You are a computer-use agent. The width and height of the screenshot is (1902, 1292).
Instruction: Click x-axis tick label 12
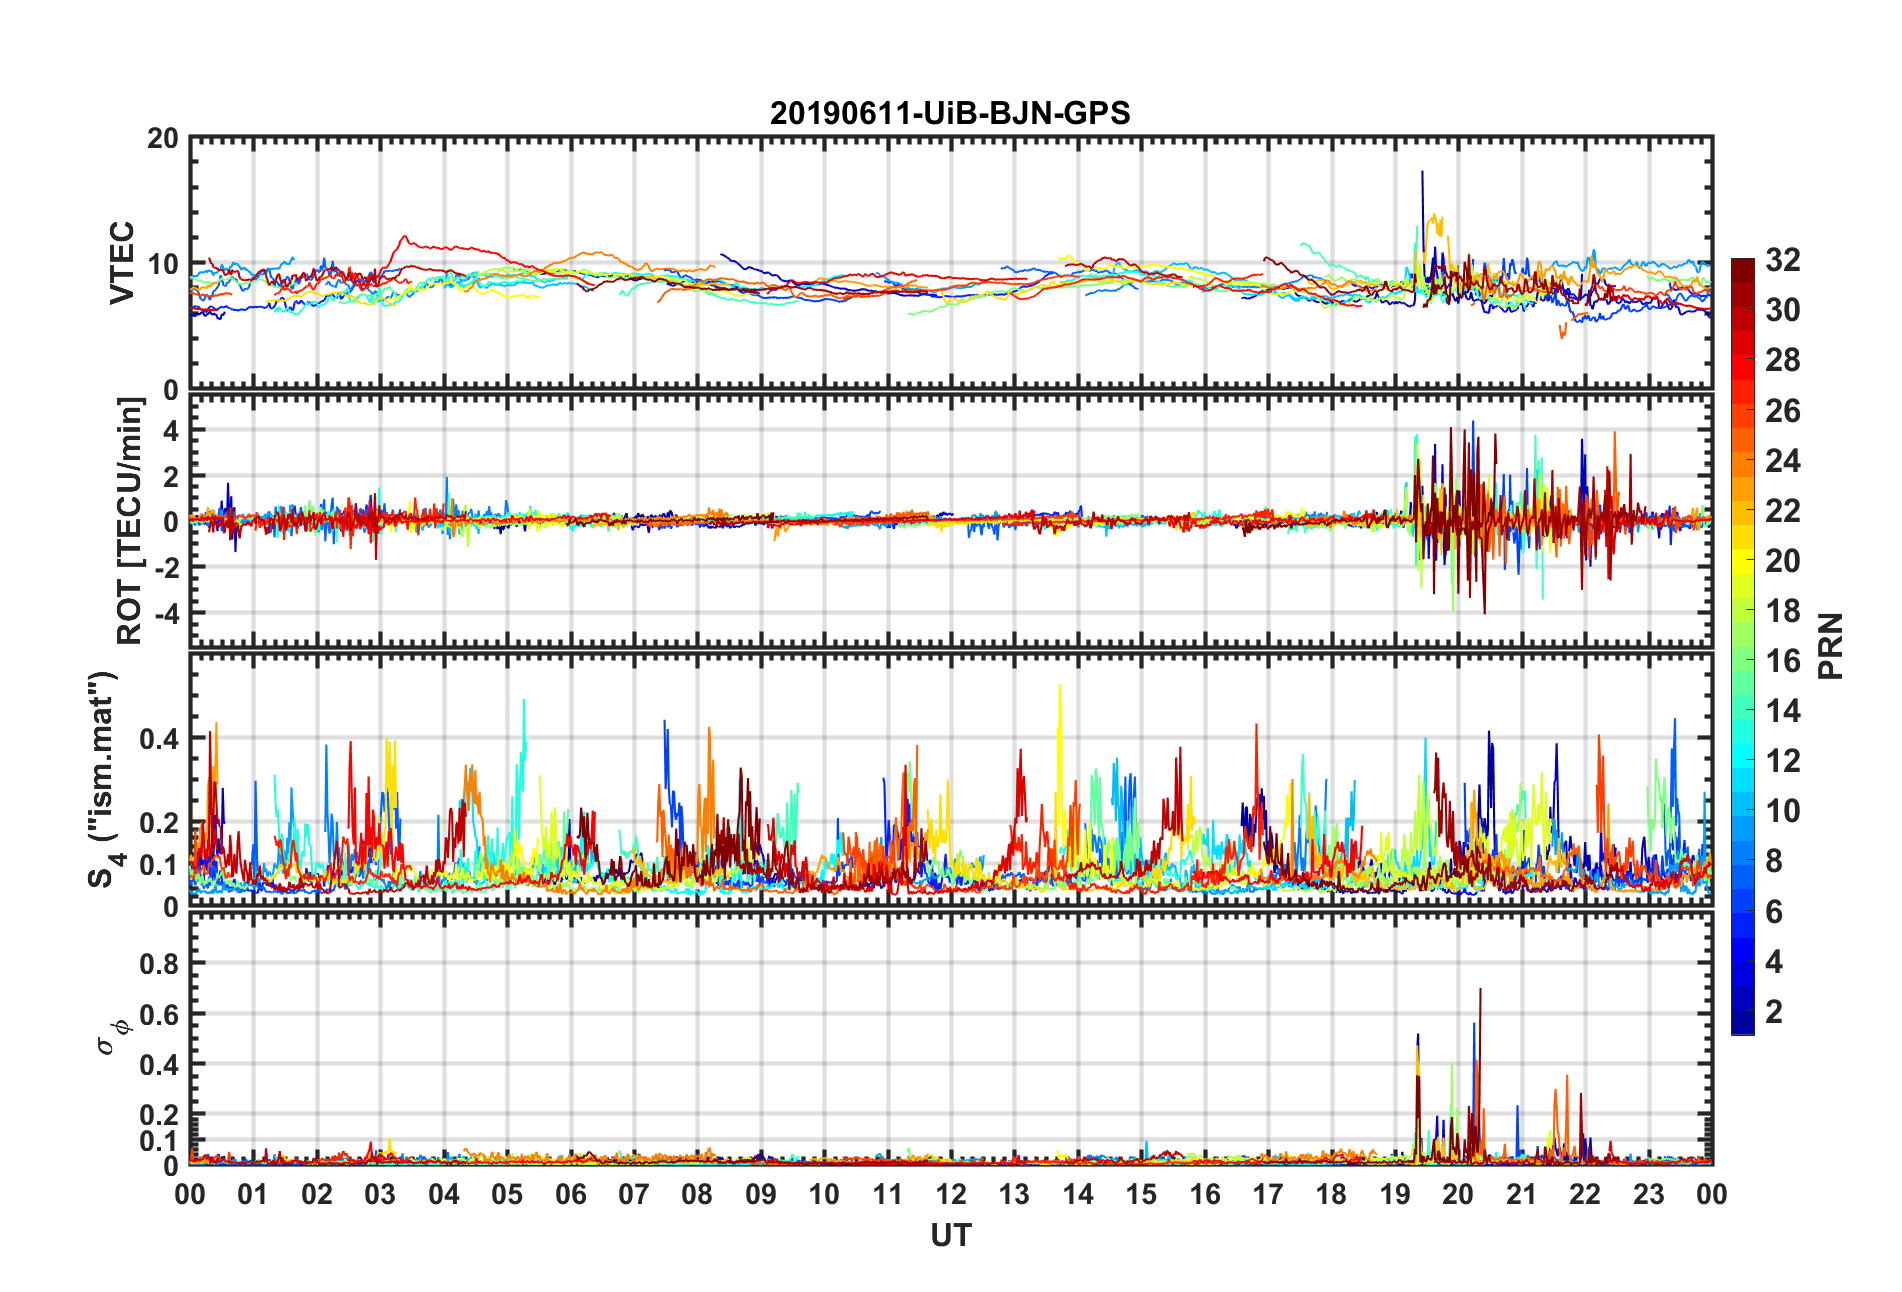(x=950, y=1194)
